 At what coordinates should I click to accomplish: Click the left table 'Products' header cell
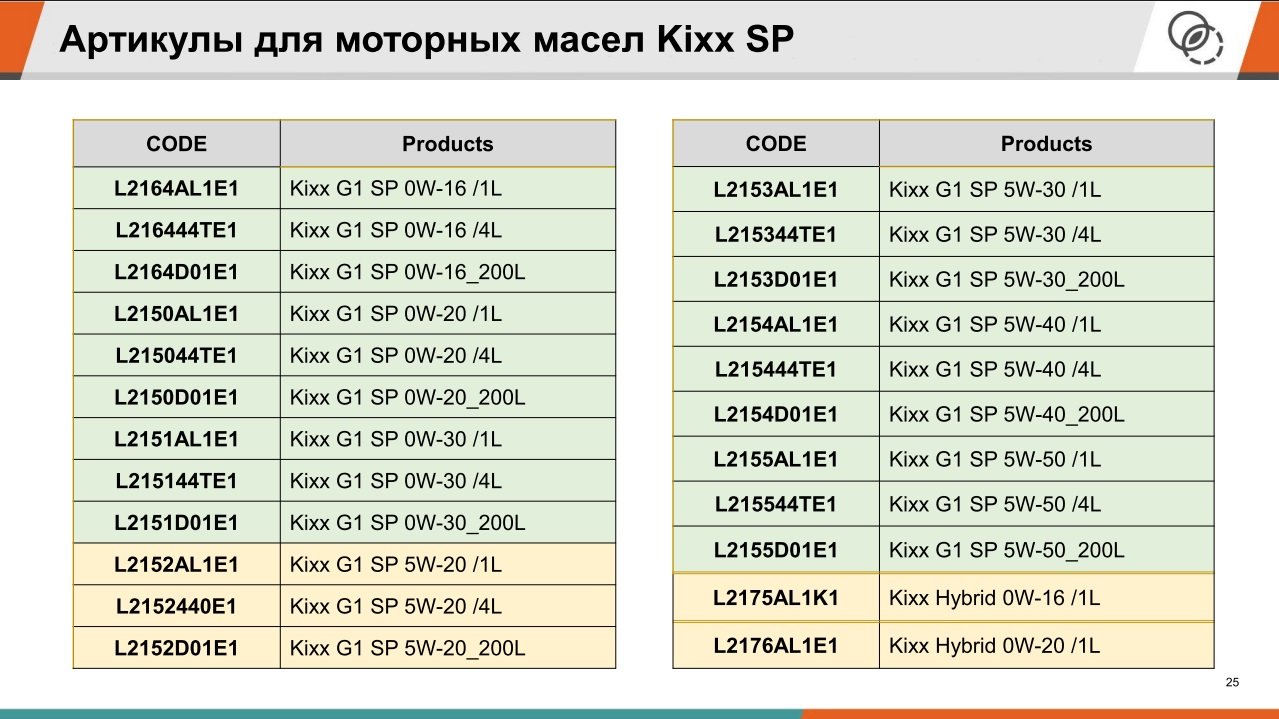[x=448, y=144]
